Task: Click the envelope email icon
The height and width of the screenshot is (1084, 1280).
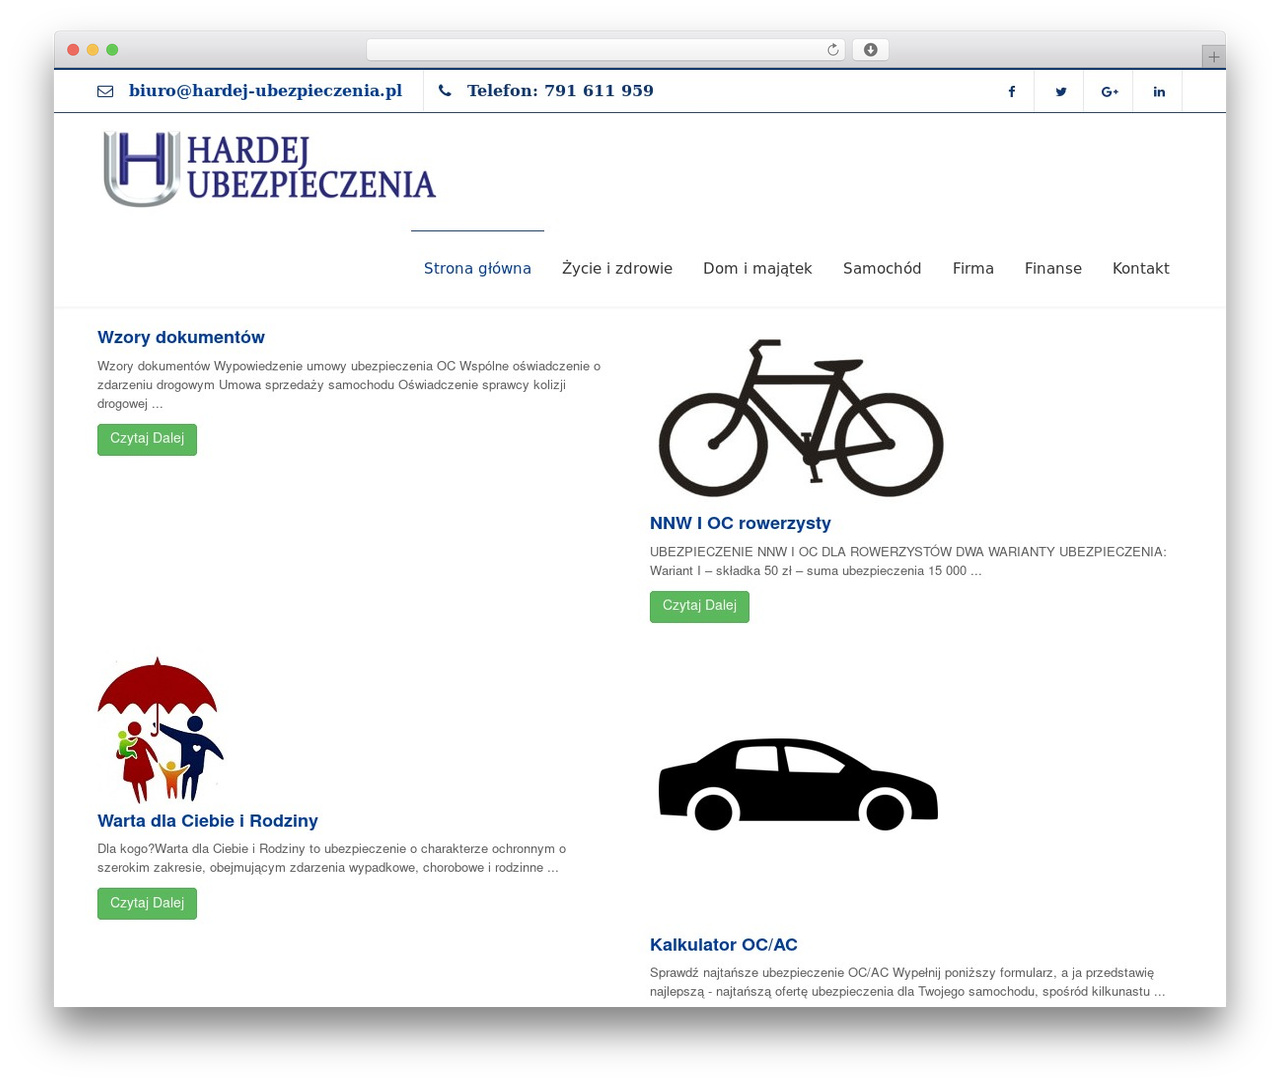Action: (x=105, y=91)
